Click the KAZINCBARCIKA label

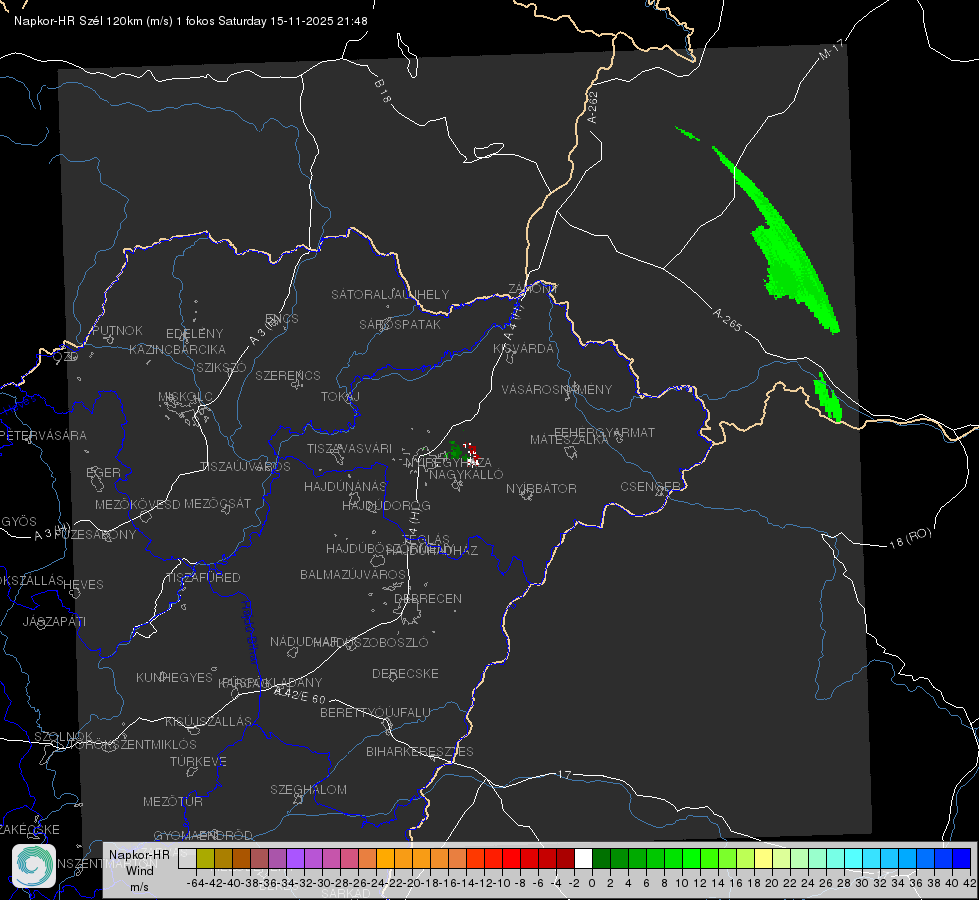click(x=177, y=349)
